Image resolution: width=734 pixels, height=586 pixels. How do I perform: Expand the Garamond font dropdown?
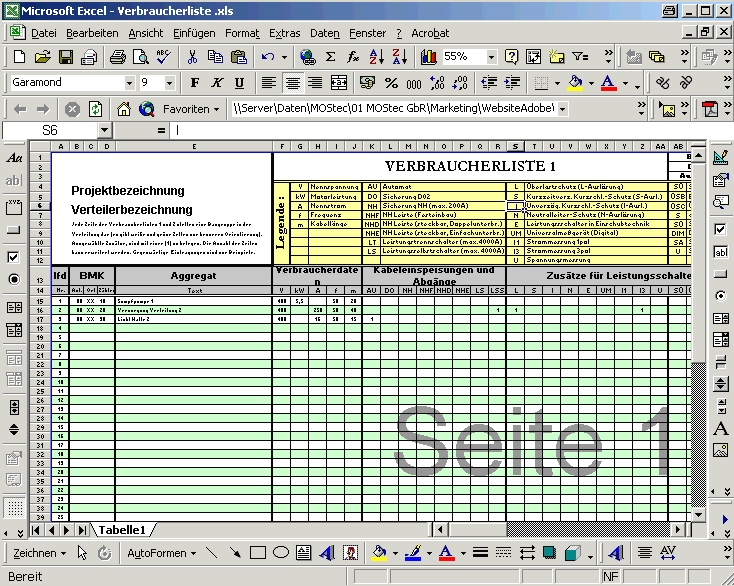[x=129, y=83]
